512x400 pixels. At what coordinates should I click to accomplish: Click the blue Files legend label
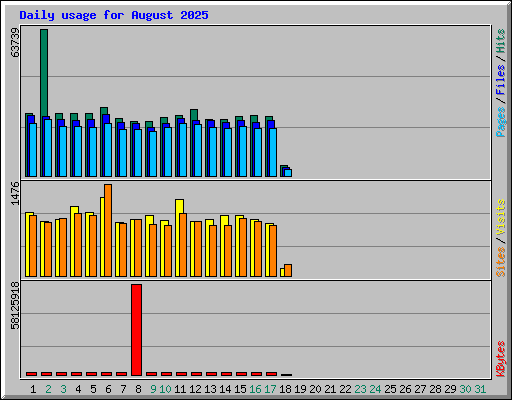point(500,79)
